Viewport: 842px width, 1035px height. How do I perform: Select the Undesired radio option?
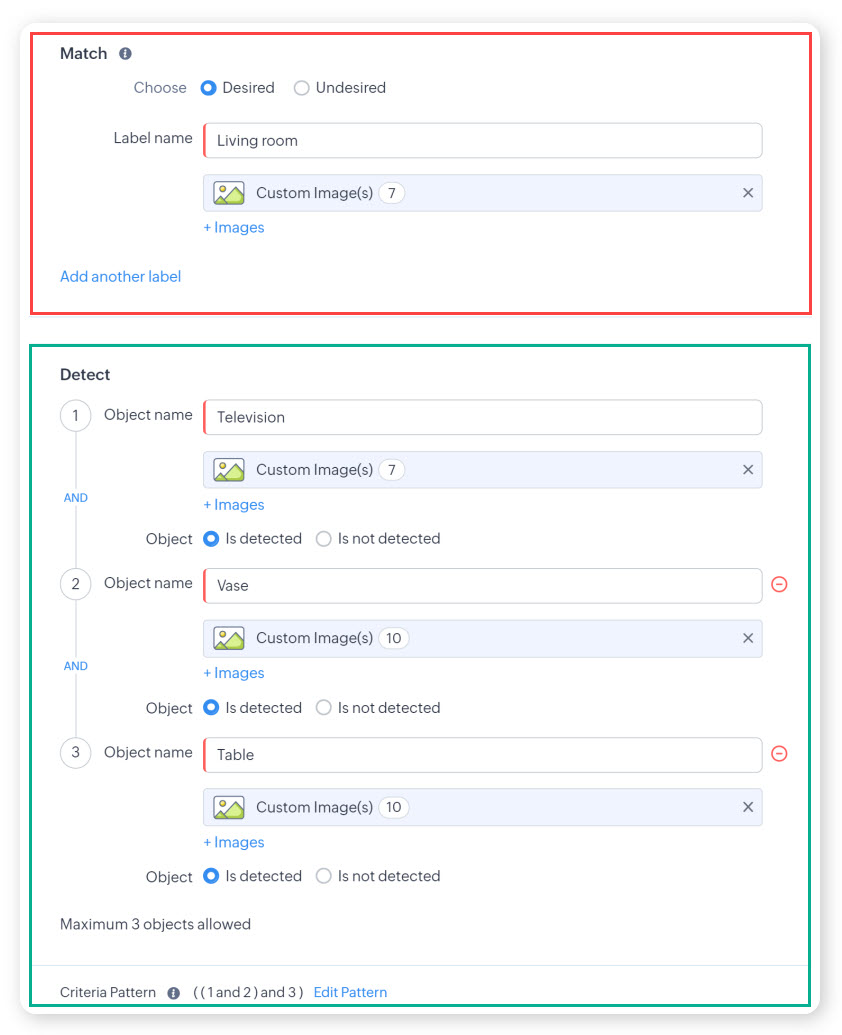click(302, 88)
